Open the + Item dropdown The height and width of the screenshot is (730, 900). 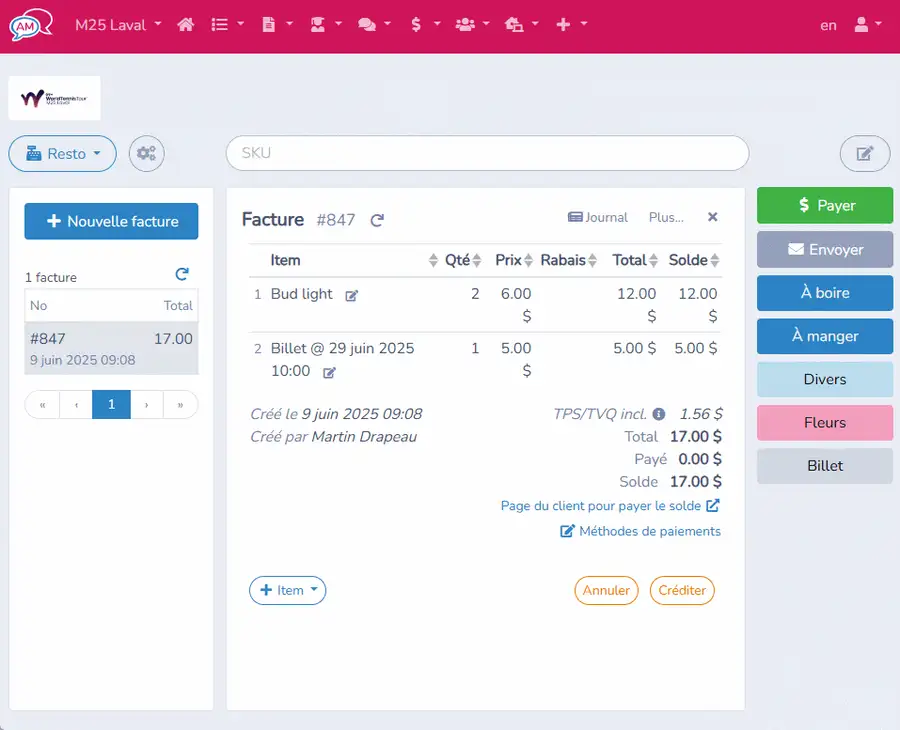tap(288, 590)
